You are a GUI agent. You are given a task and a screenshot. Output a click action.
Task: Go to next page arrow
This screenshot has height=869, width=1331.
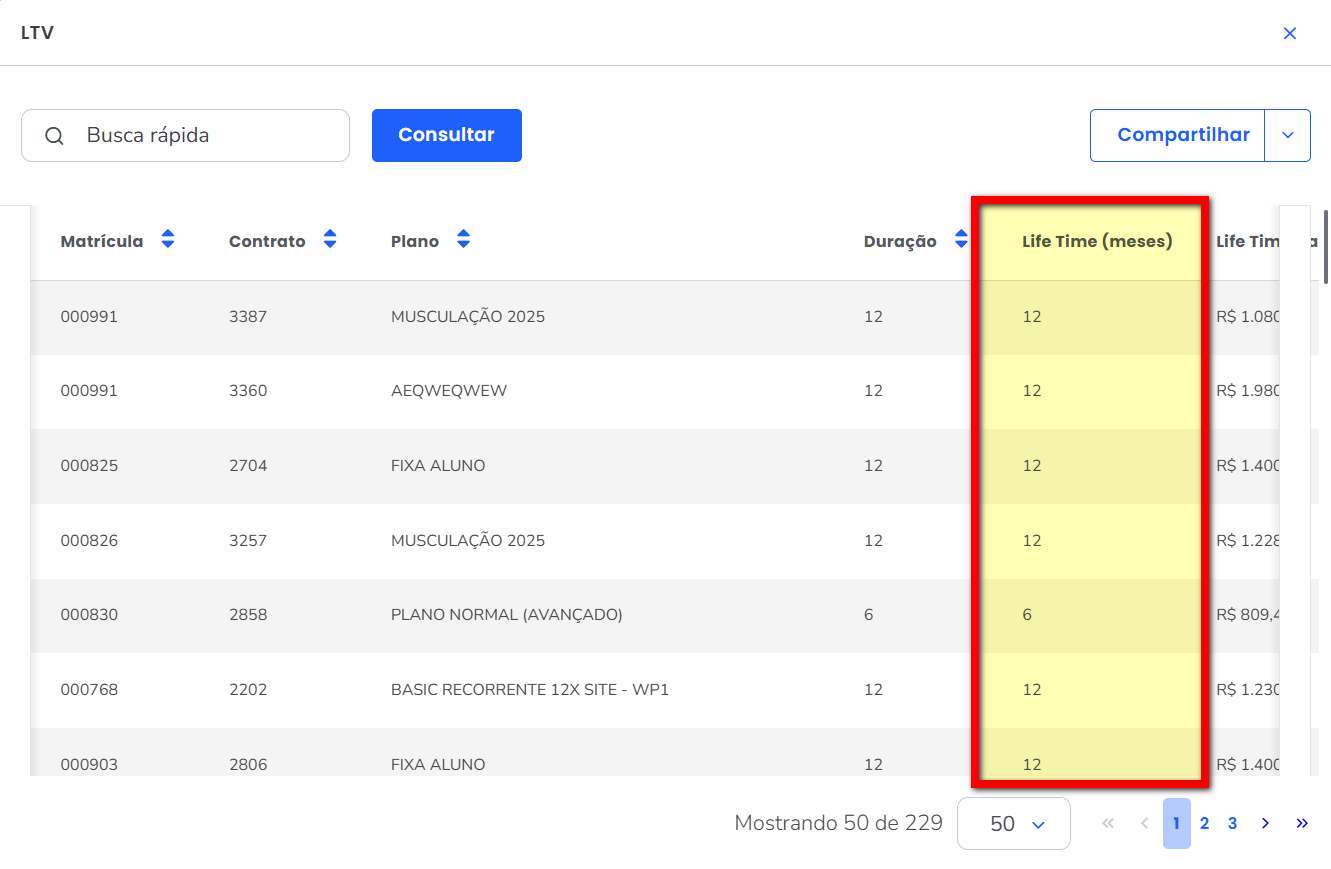1265,823
